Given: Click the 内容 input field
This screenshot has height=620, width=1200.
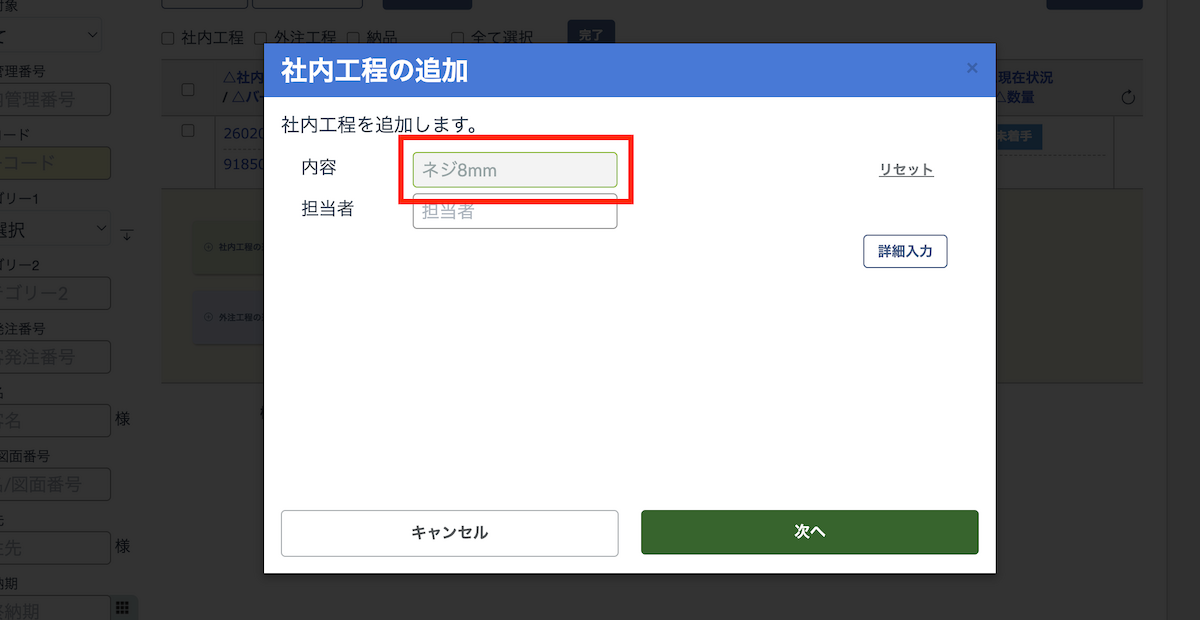Looking at the screenshot, I should click(514, 170).
